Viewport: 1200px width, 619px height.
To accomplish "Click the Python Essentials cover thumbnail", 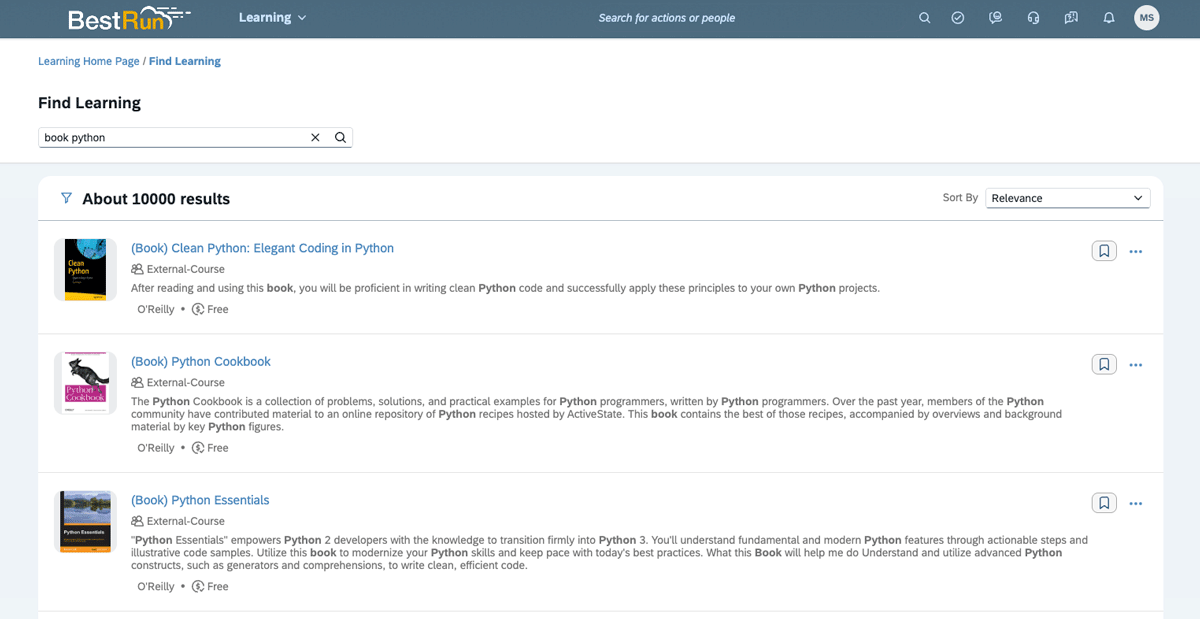I will [85, 521].
